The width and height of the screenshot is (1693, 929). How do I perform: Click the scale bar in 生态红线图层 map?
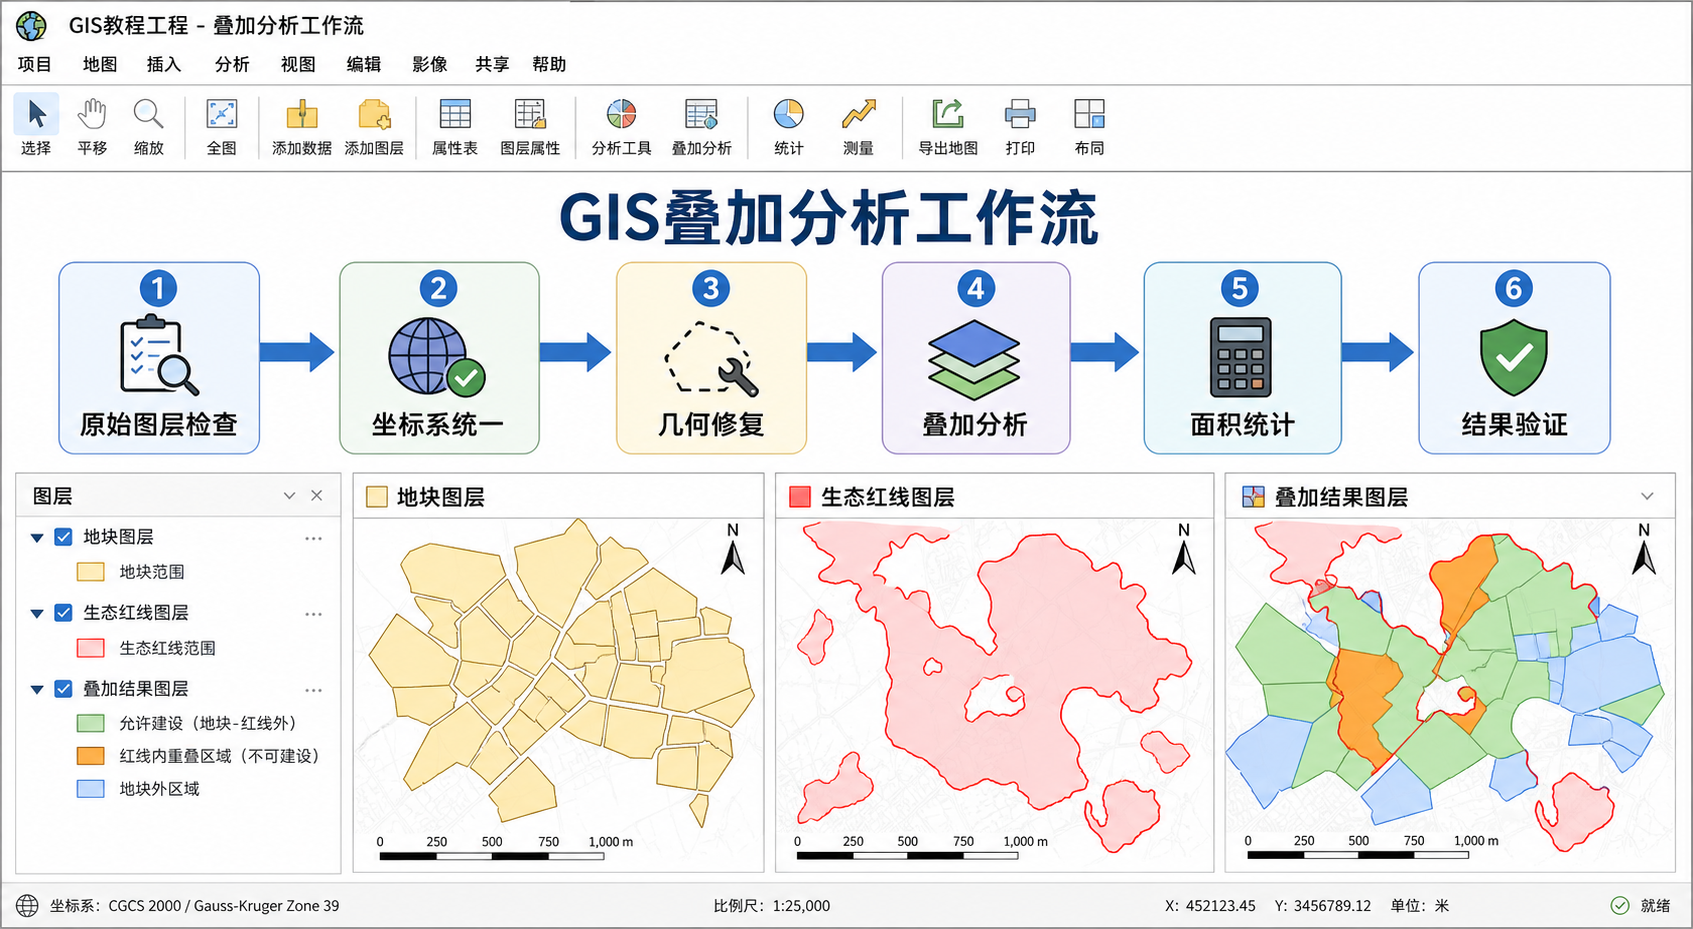tap(921, 848)
